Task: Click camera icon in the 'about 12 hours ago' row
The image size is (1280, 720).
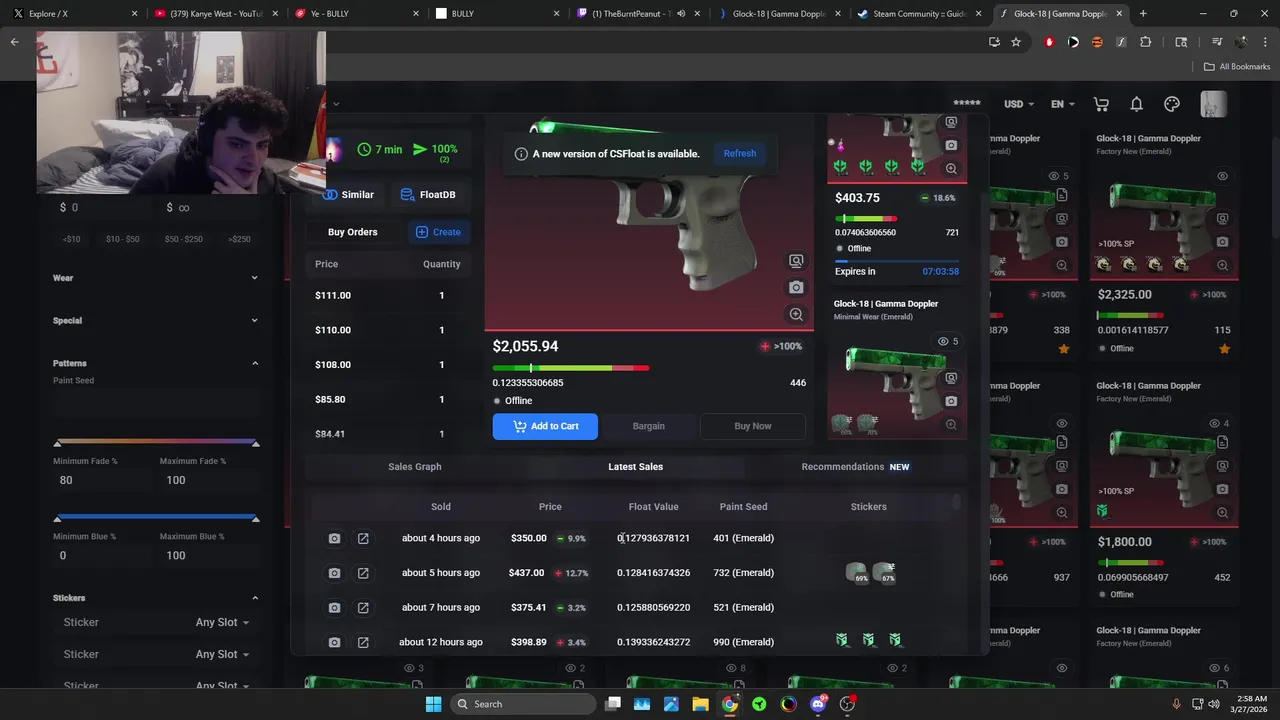Action: 334,642
